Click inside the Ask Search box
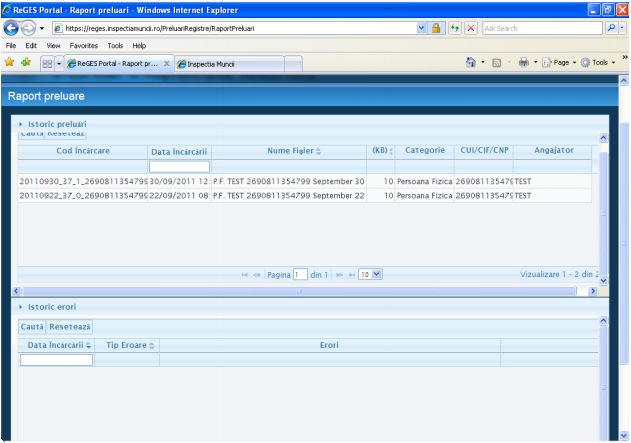The height and width of the screenshot is (443, 631). 542,28
